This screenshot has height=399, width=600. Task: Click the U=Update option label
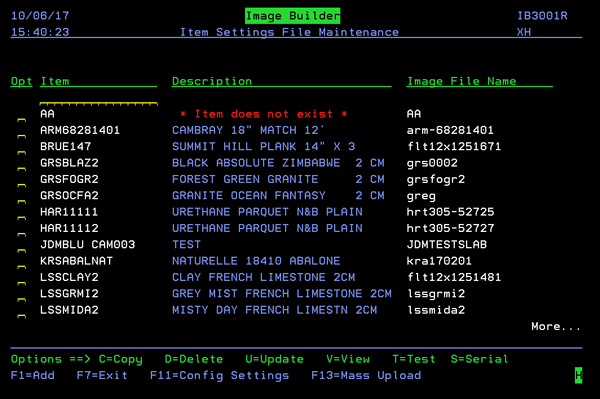pos(274,359)
